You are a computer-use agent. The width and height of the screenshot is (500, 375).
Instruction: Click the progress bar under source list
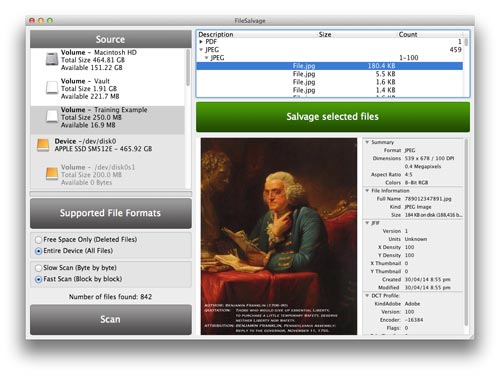pos(111,194)
